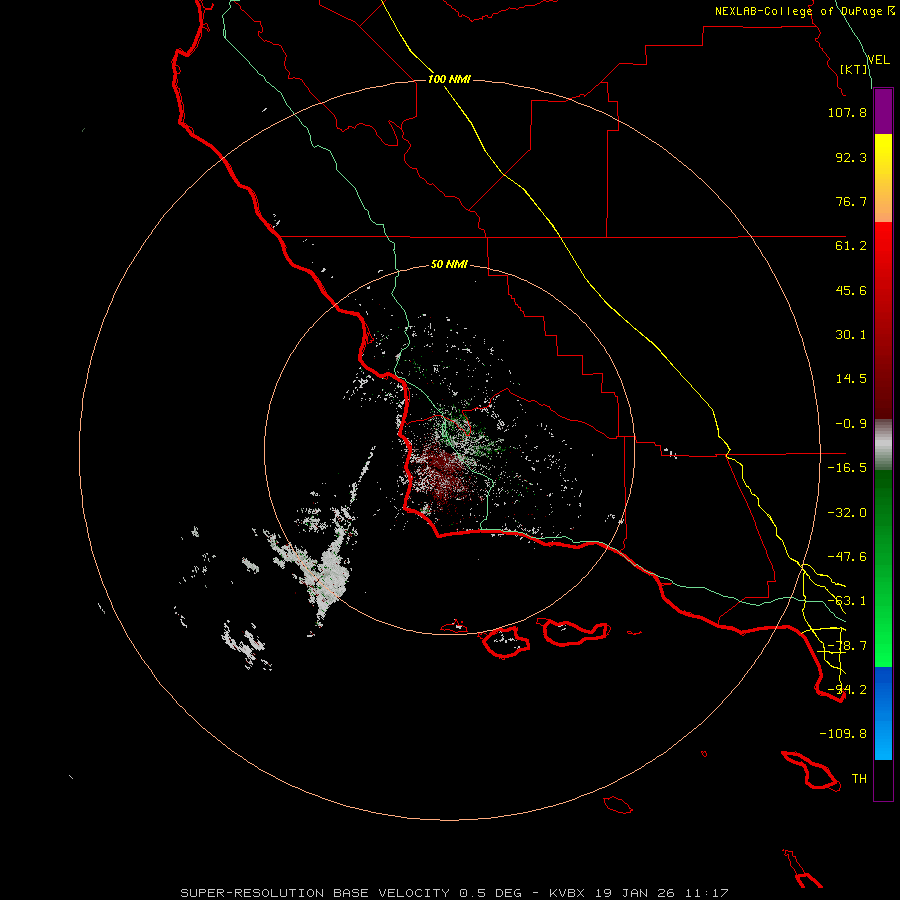Click the blue segment of velocity color bar
The width and height of the screenshot is (900, 900).
coord(883,713)
